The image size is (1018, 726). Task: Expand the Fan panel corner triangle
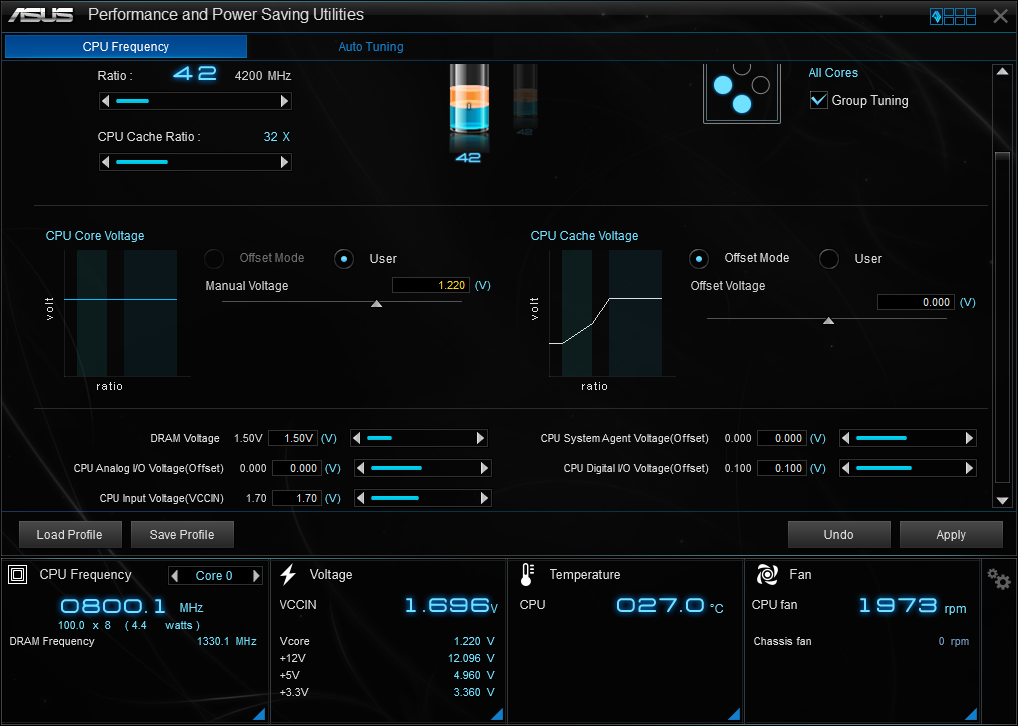pos(971,714)
